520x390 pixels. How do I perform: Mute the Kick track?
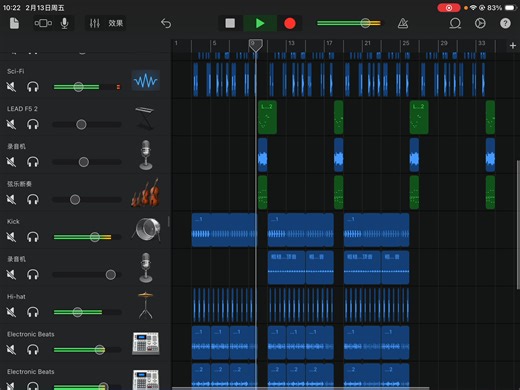click(11, 237)
